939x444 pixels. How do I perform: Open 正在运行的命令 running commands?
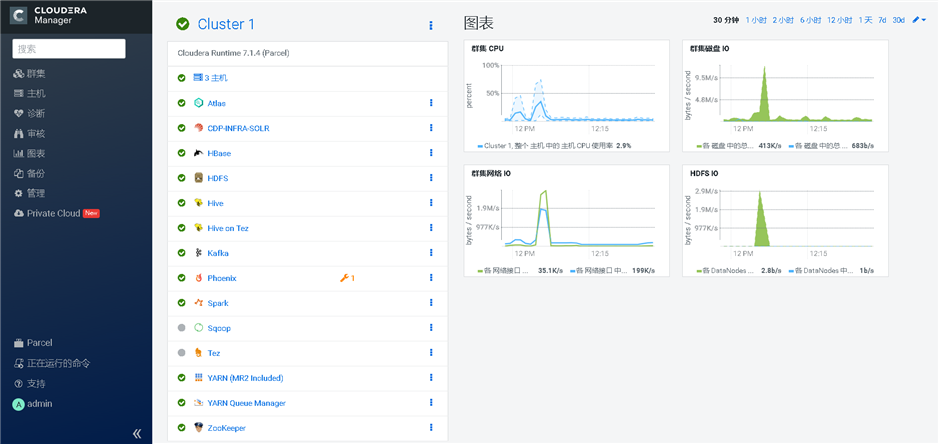[52, 363]
